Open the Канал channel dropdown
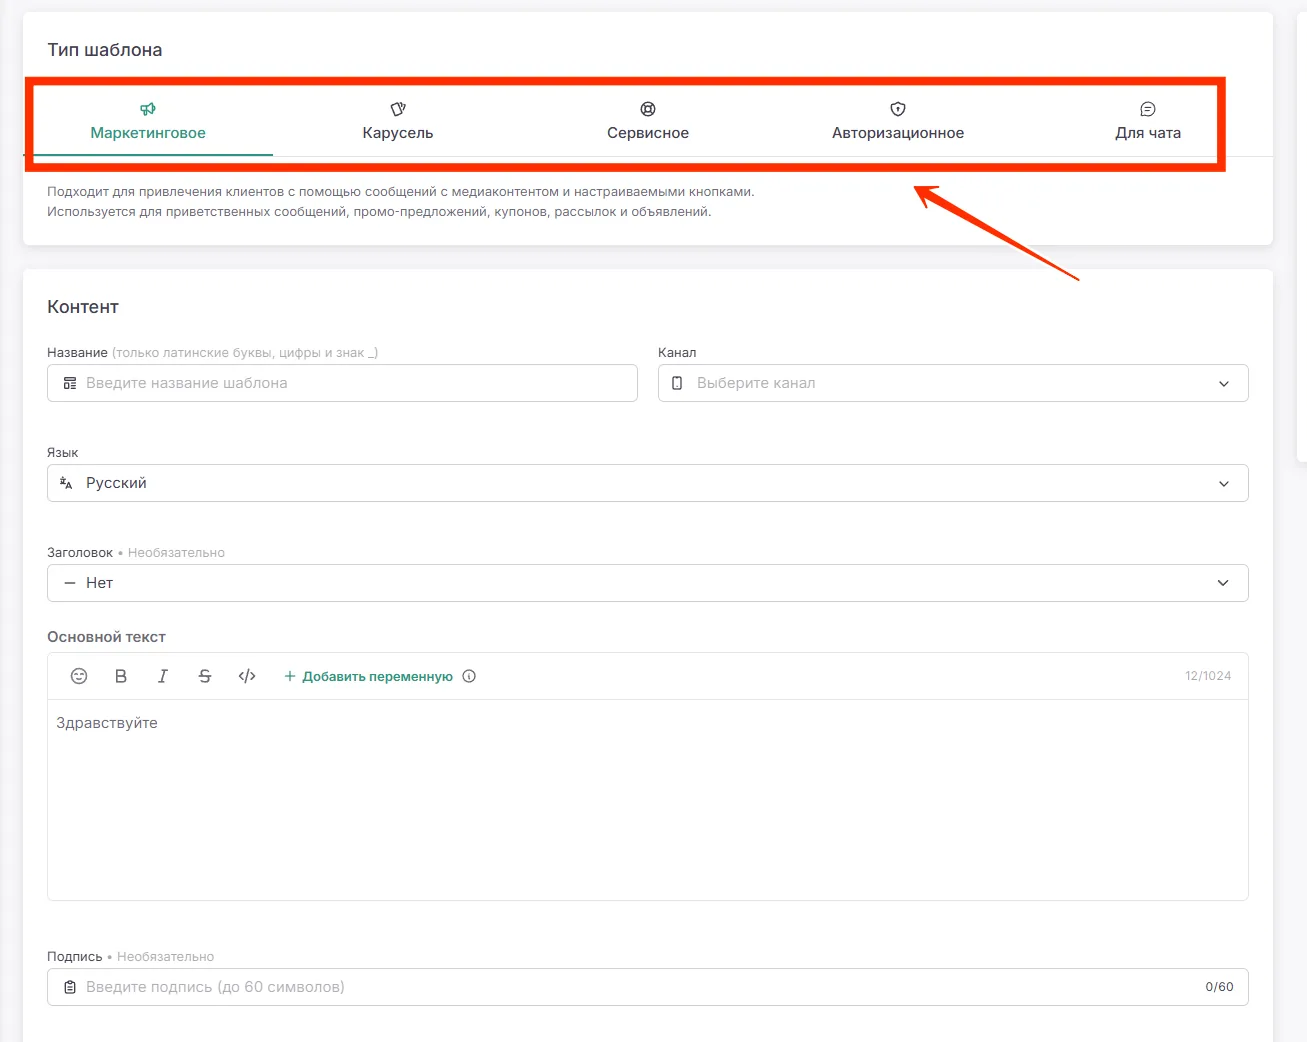The height and width of the screenshot is (1042, 1307). [x=953, y=383]
